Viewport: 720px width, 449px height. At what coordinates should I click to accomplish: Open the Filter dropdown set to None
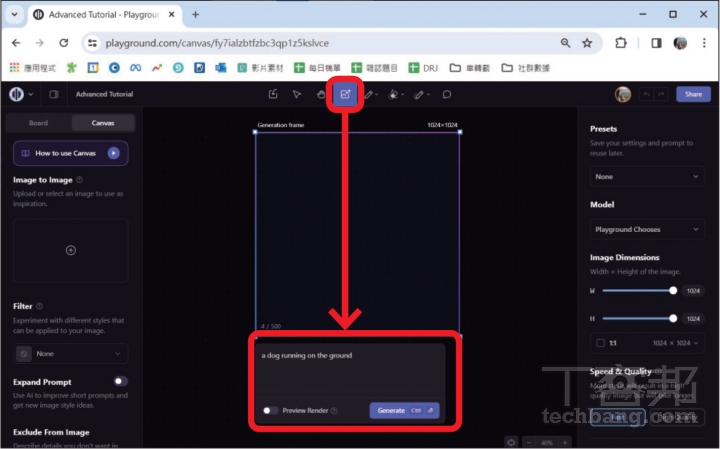click(x=71, y=353)
